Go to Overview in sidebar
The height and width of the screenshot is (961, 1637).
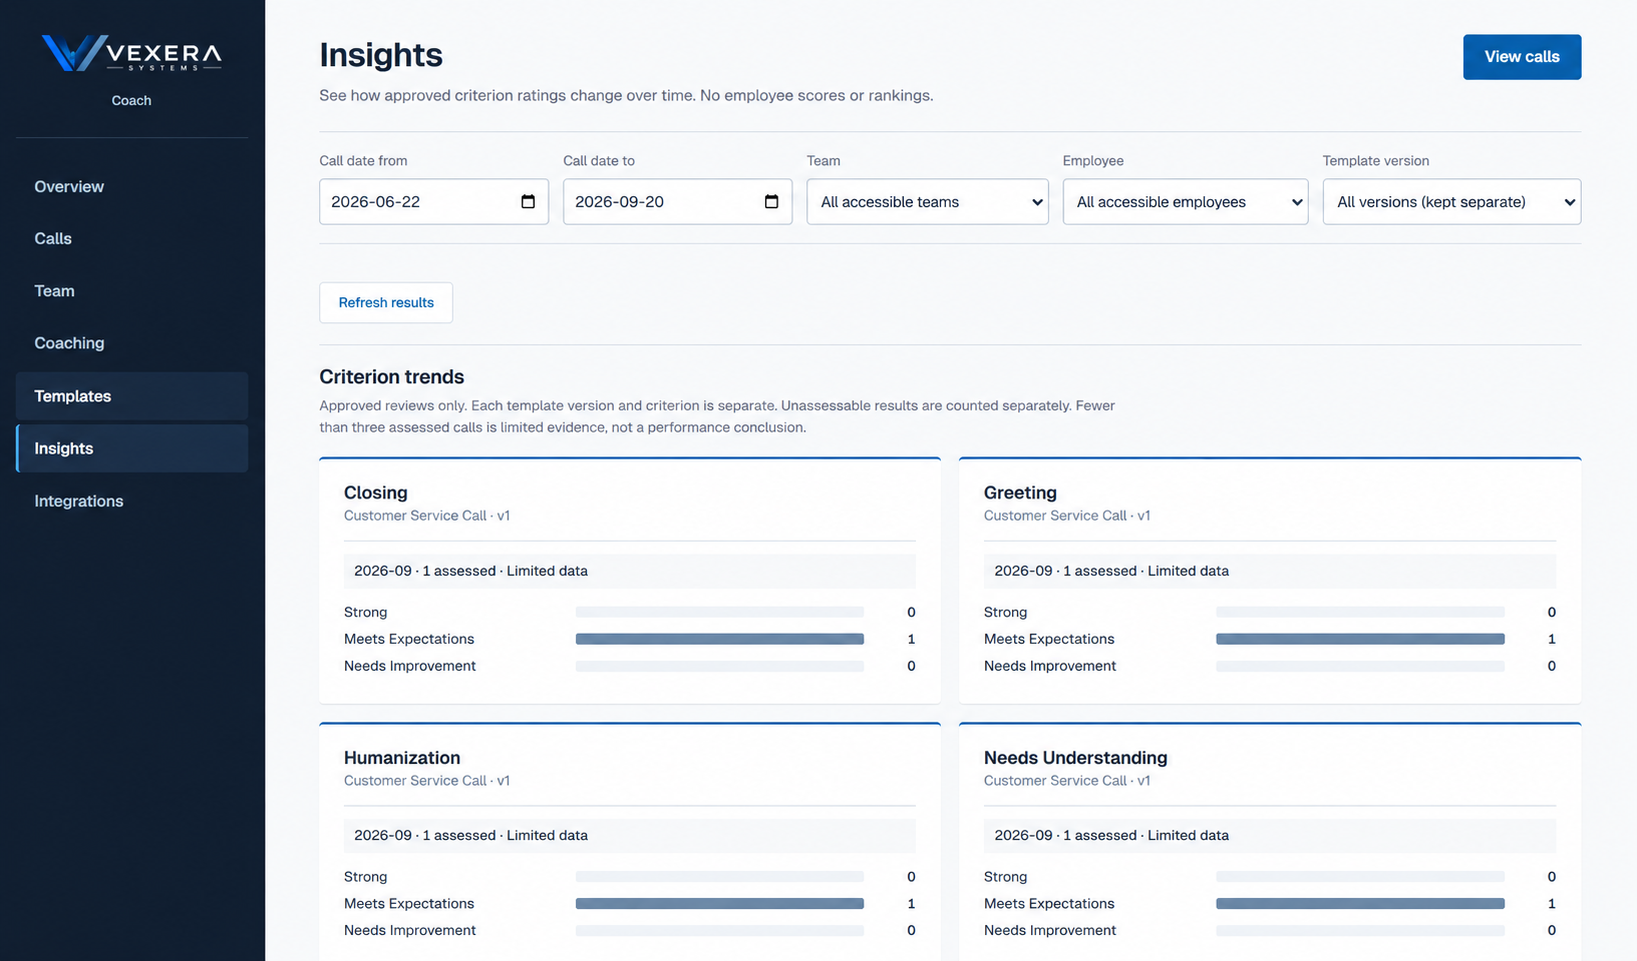[132, 187]
